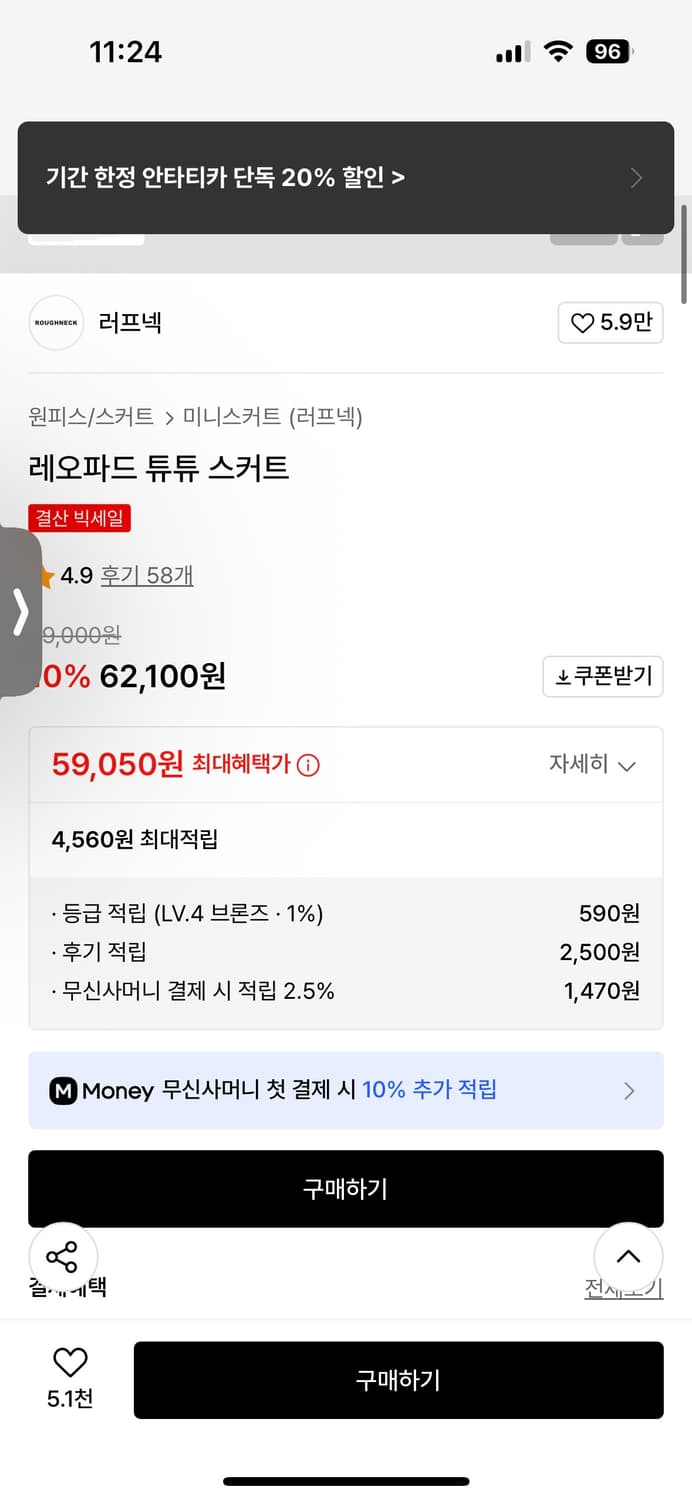Tap the share icon above the bottom bar

(x=62, y=1257)
